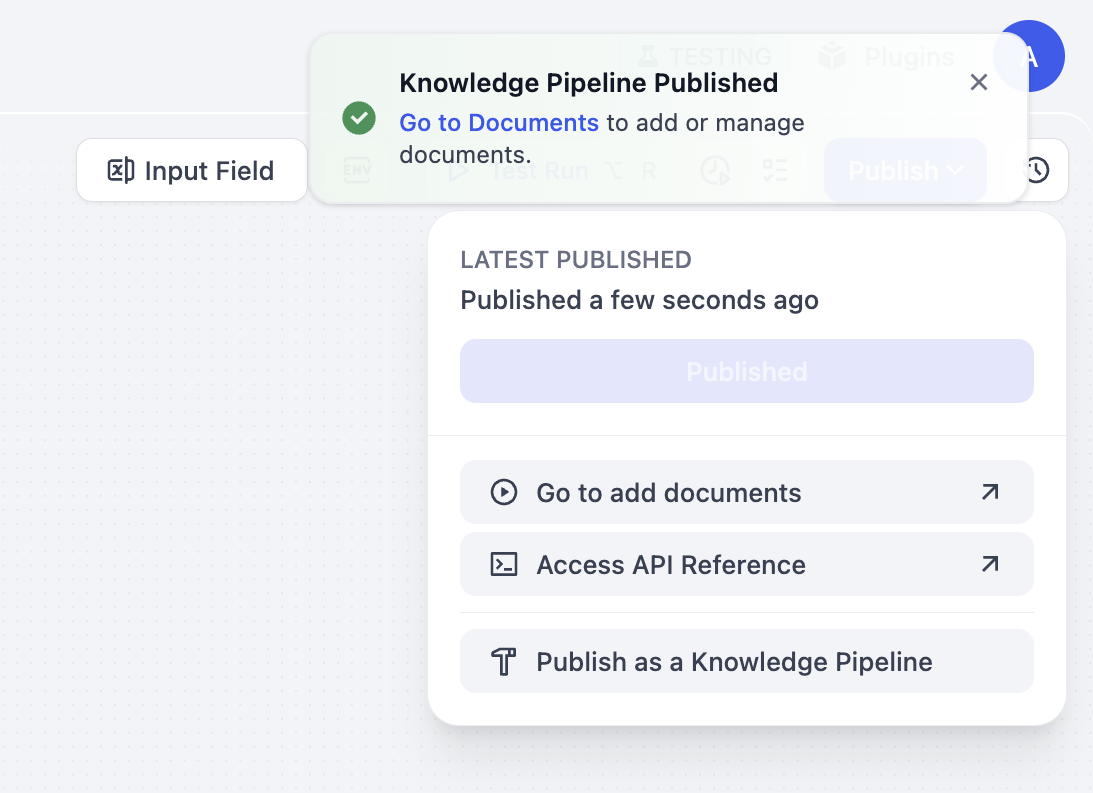Open version history clock icon
This screenshot has height=793, width=1093.
(x=1038, y=171)
